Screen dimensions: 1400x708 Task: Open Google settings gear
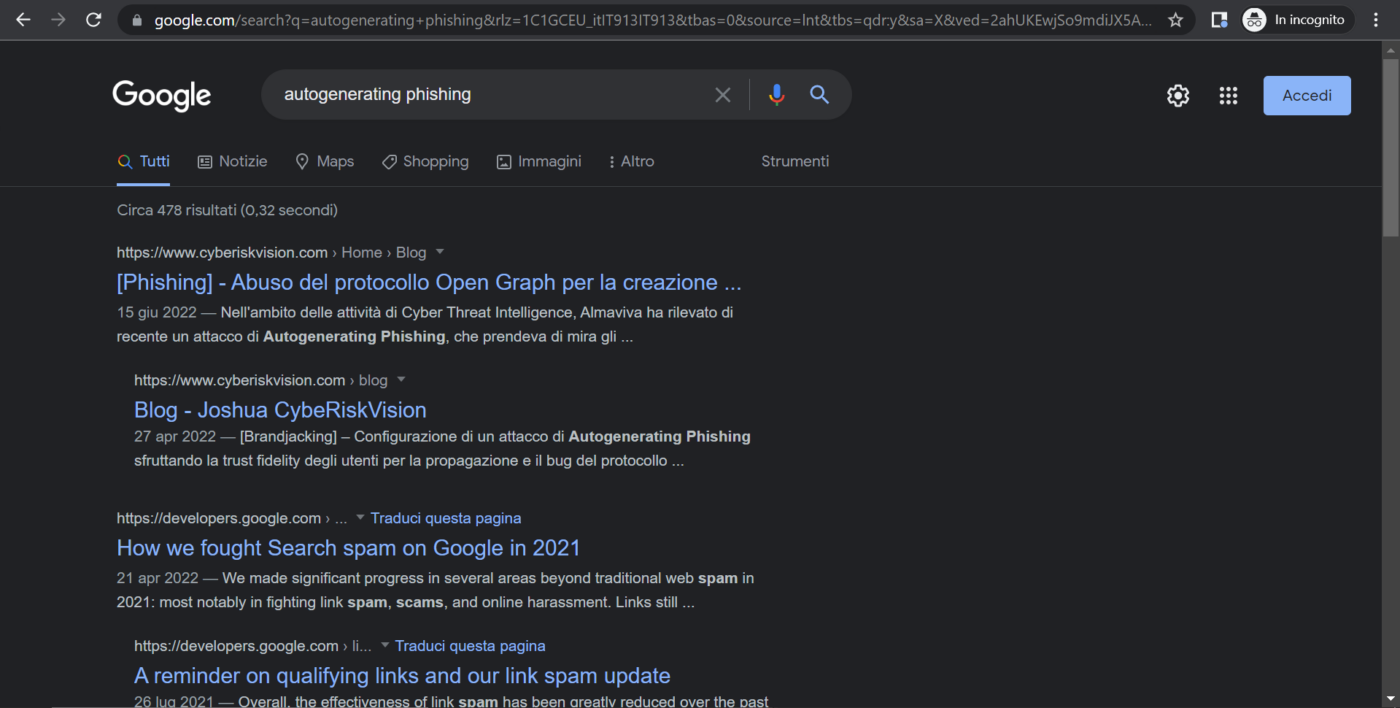pos(1178,95)
